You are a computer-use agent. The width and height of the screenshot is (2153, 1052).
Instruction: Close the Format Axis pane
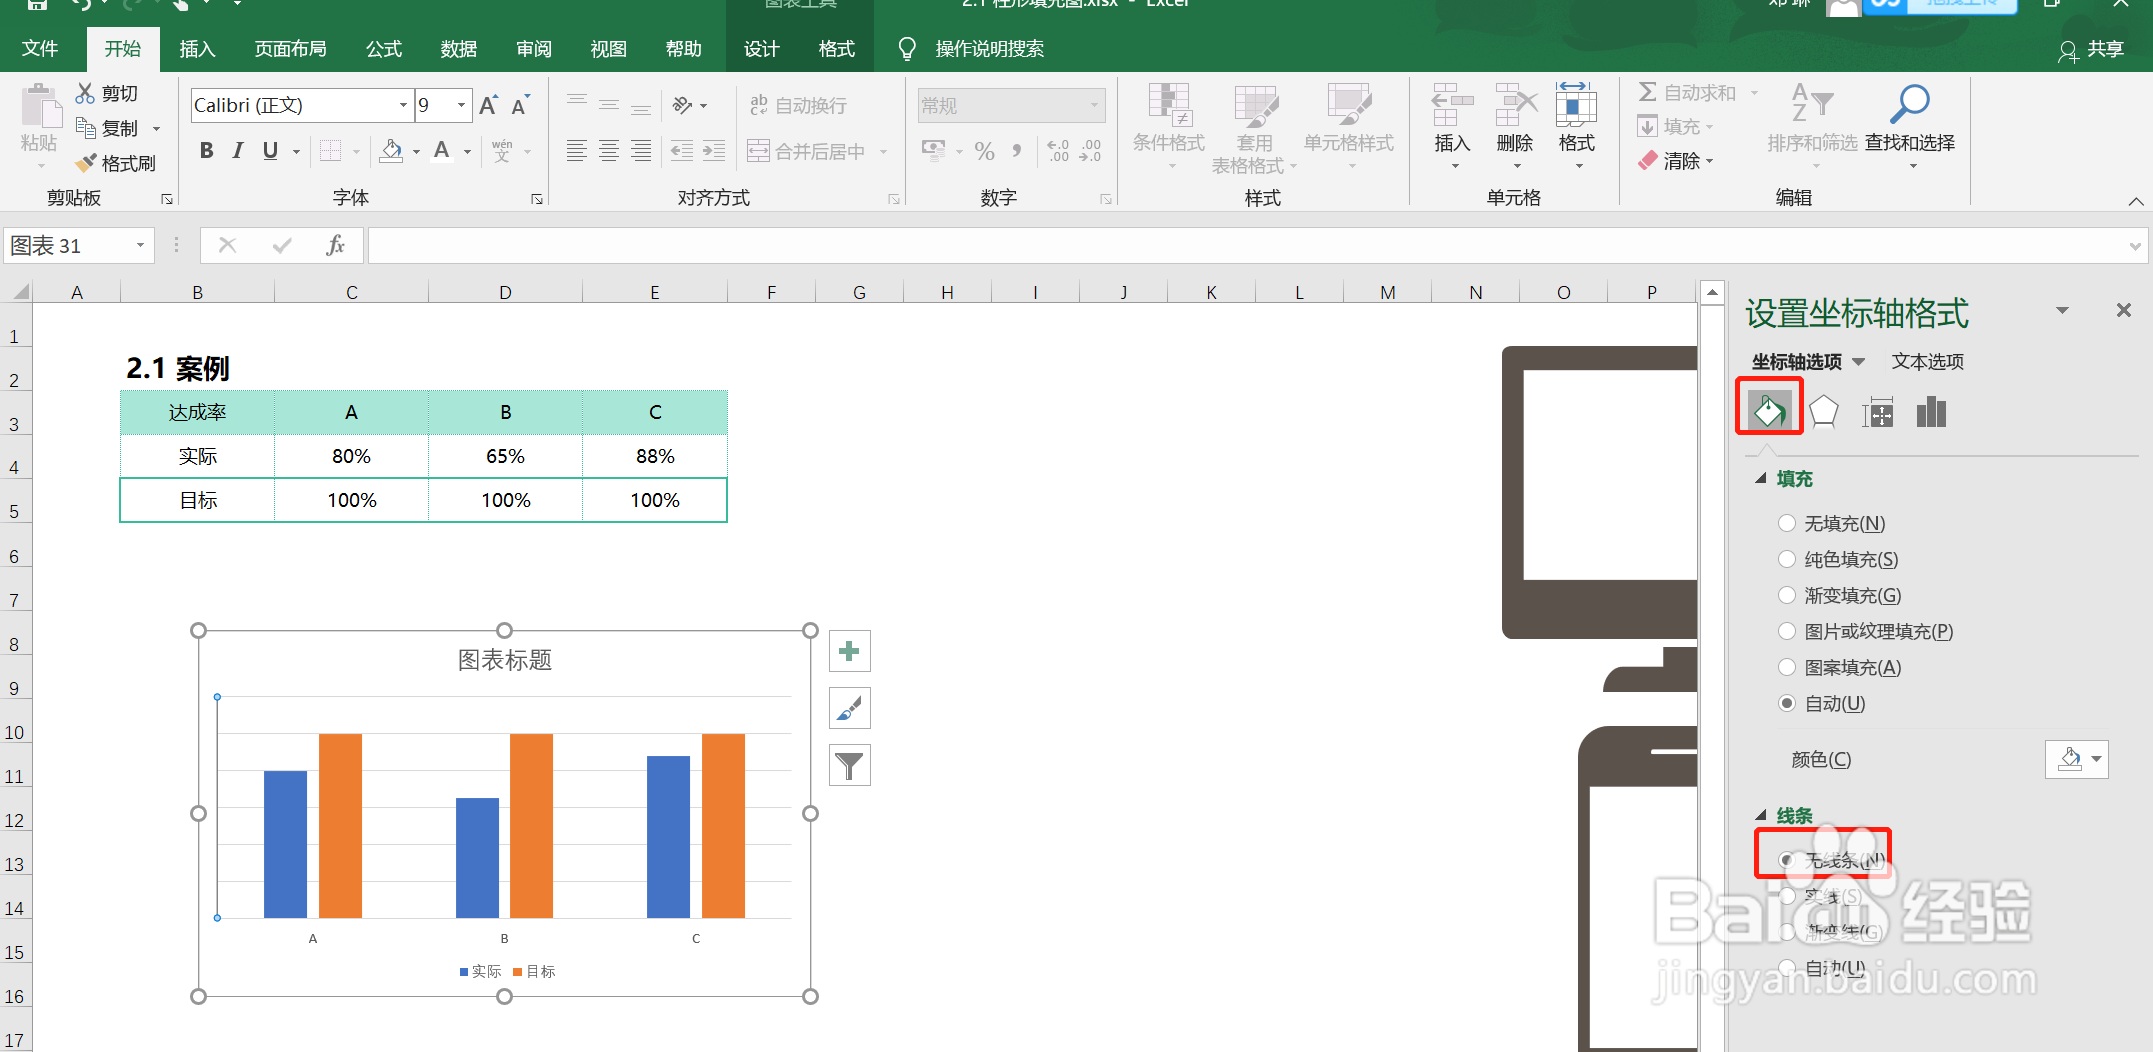[x=2124, y=311]
